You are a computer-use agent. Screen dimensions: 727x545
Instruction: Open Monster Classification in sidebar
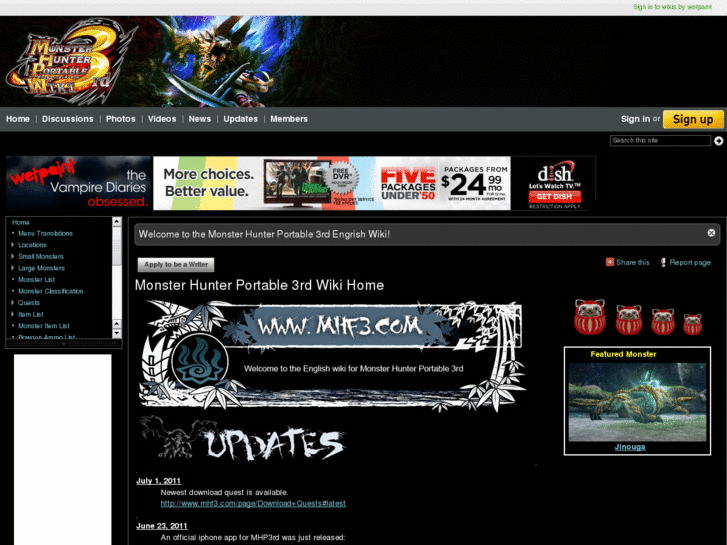[51, 291]
